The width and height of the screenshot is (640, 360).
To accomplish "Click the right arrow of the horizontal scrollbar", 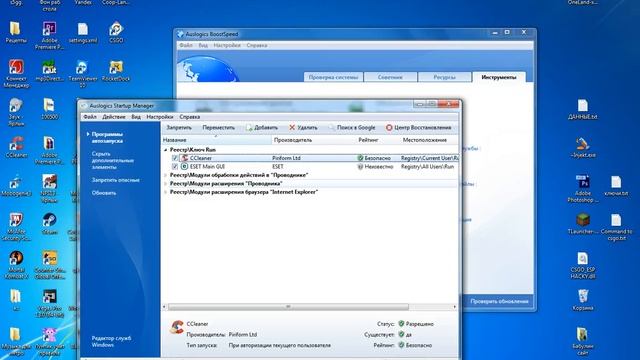I will pos(455,307).
